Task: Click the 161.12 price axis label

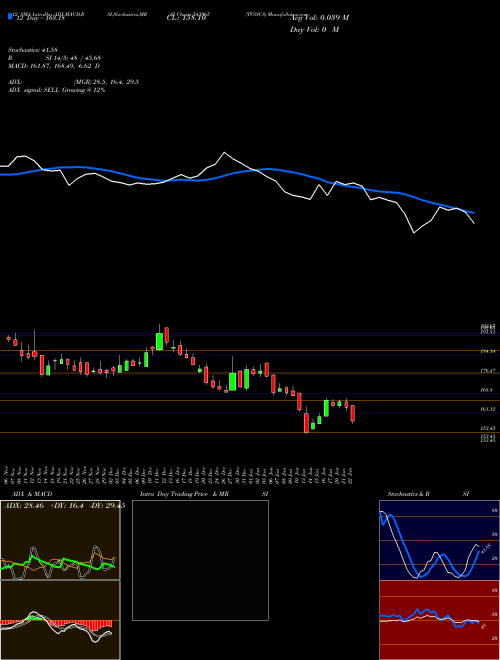Action: [487, 409]
